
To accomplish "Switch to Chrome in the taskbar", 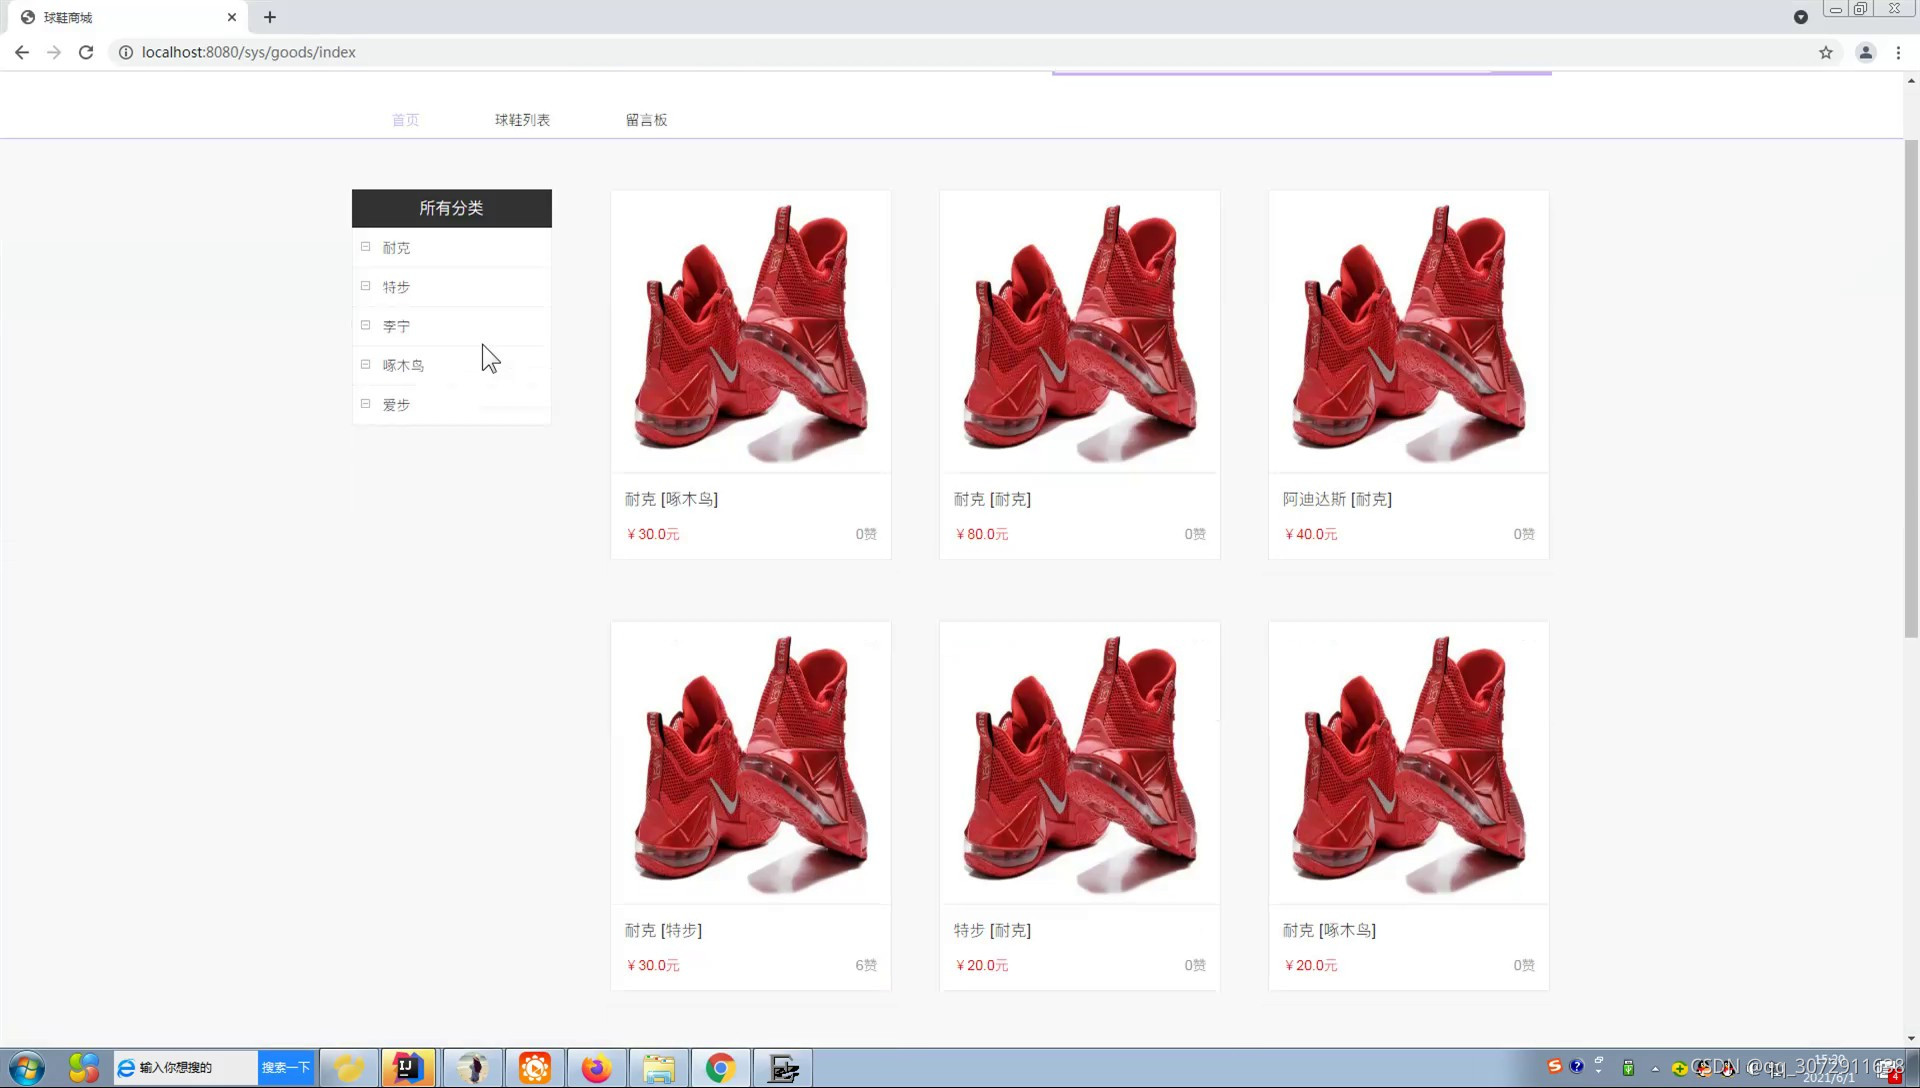I will coord(720,1068).
